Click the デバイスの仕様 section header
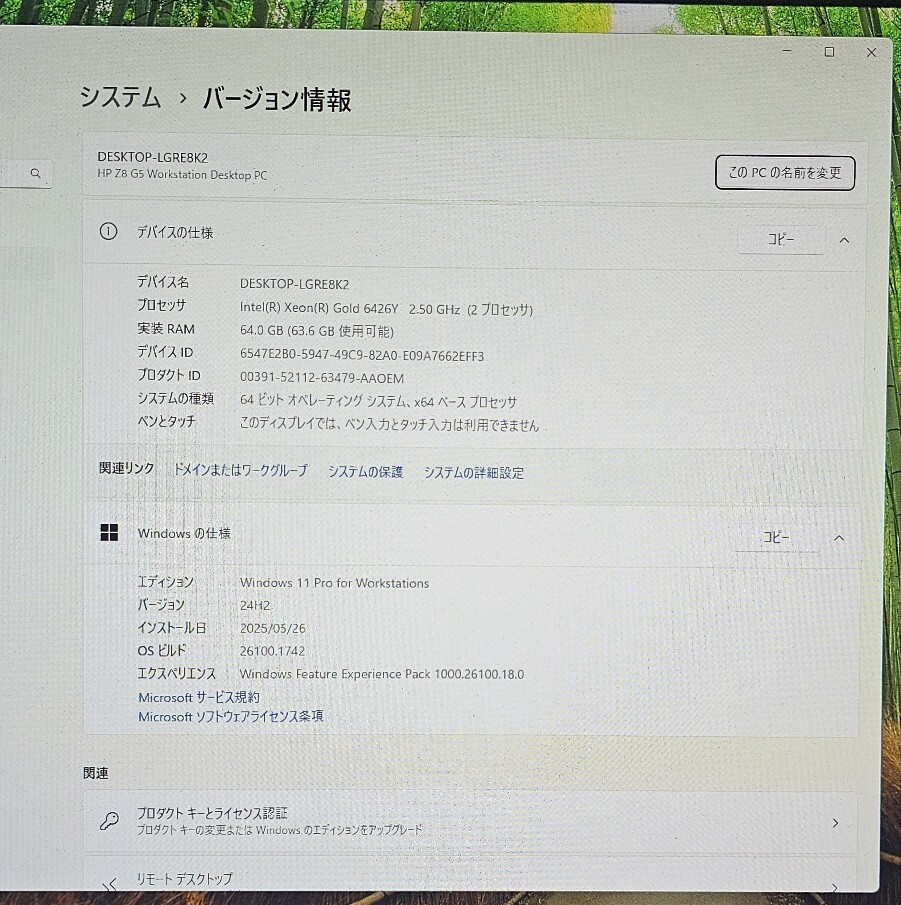901x905 pixels. [175, 233]
